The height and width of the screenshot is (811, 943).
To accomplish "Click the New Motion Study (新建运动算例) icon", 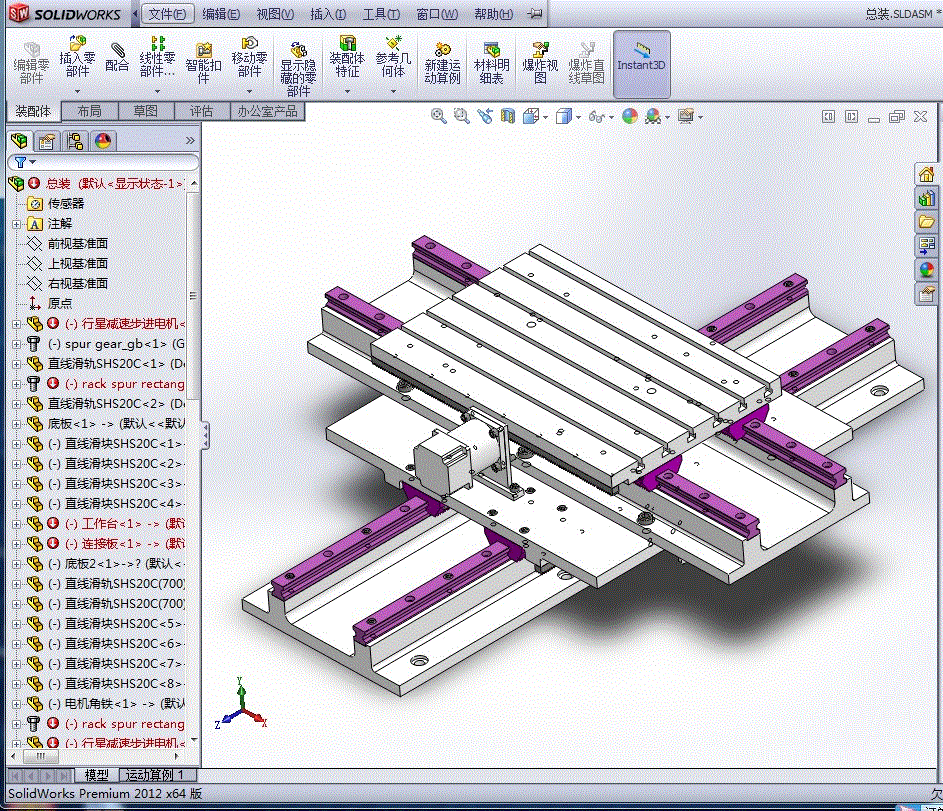I will coord(442,63).
